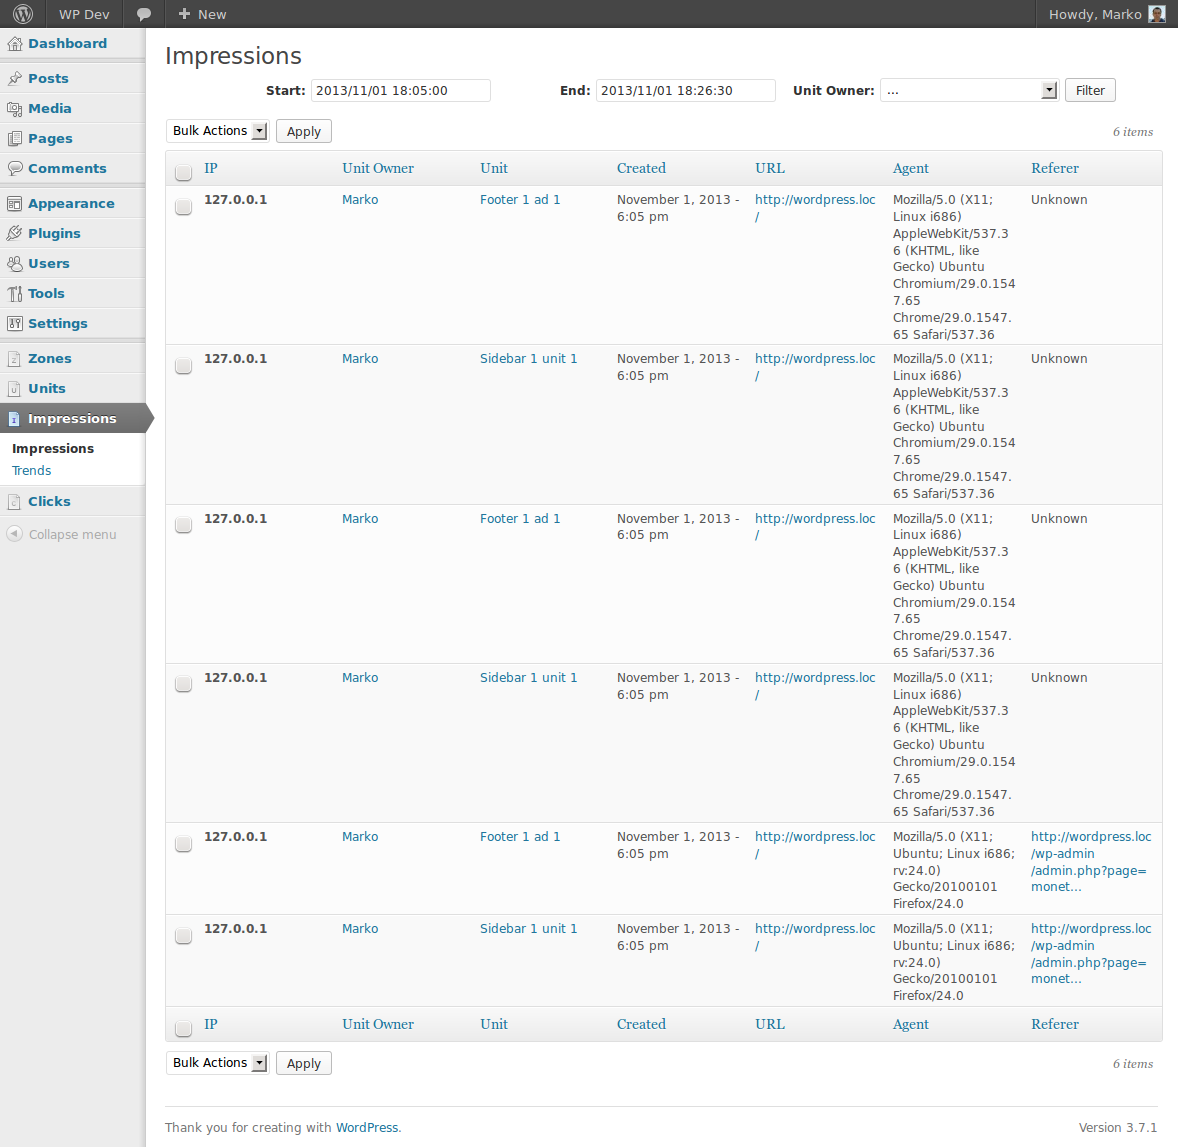Check the first Footer 1 ad 1 row
This screenshot has height=1147, width=1178.
(x=183, y=207)
